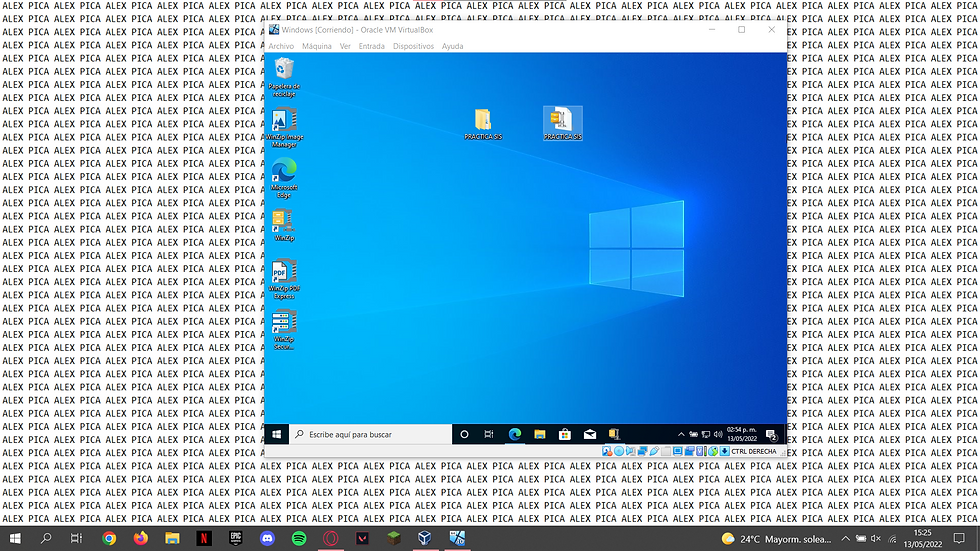This screenshot has width=980, height=551.
Task: Launch Spotify from host taskbar
Action: (299, 538)
